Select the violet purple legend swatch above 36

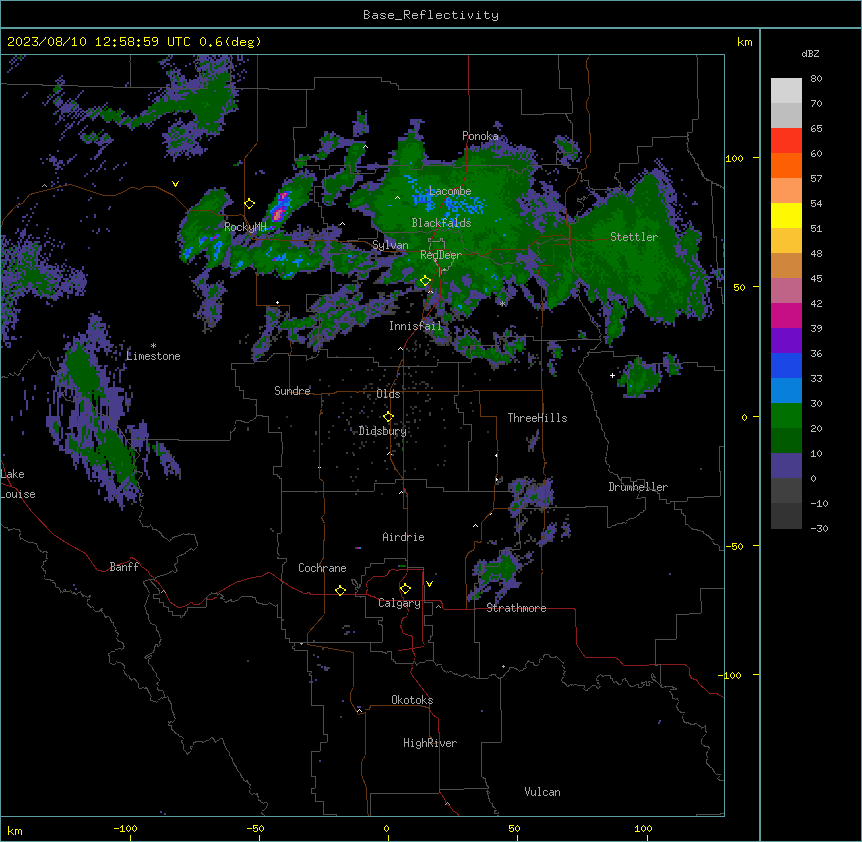coord(786,341)
